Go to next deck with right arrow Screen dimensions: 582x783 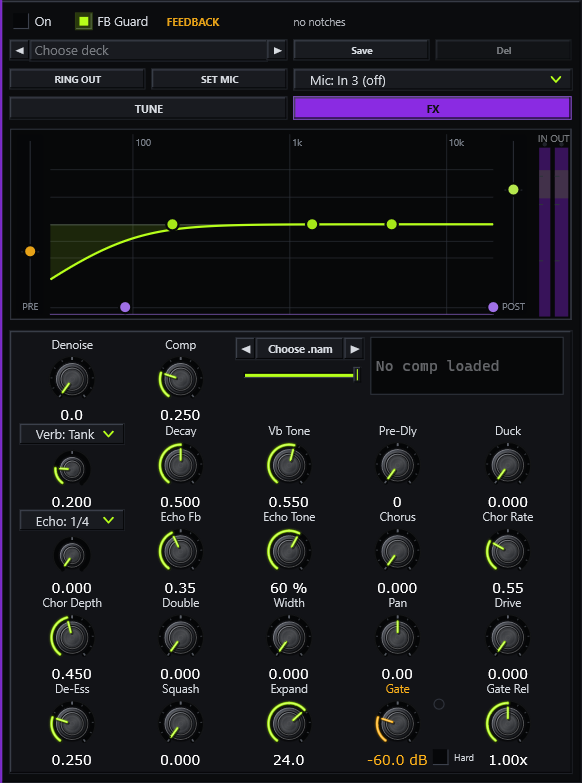tap(278, 50)
